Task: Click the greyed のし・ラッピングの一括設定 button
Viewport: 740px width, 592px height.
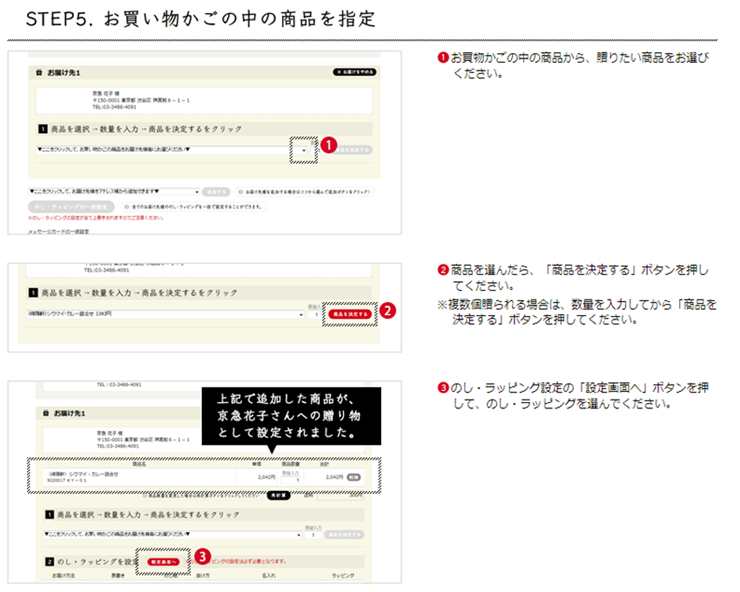Action: [70, 206]
